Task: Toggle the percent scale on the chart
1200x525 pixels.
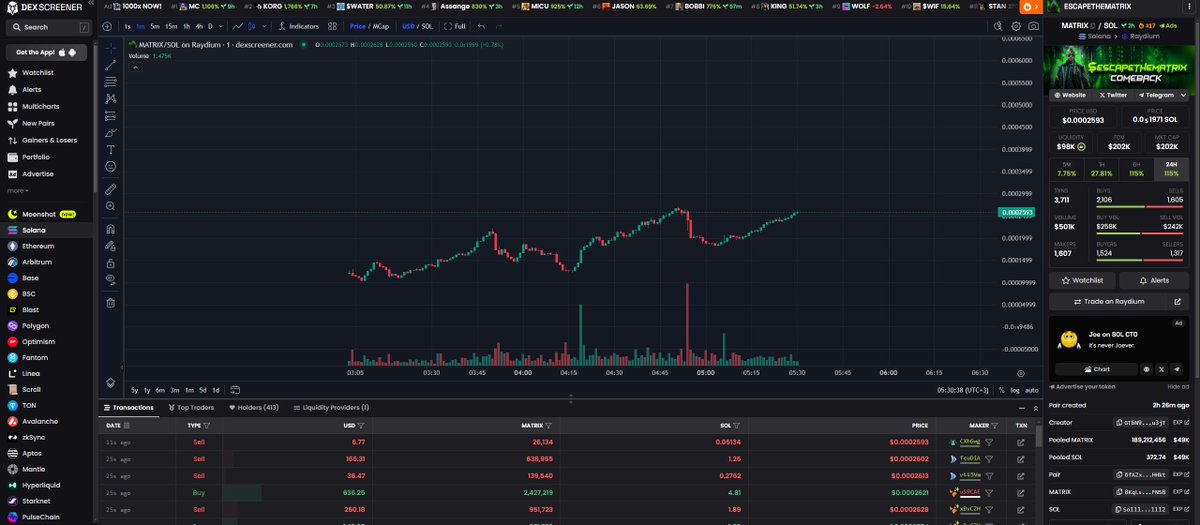Action: coord(1001,390)
